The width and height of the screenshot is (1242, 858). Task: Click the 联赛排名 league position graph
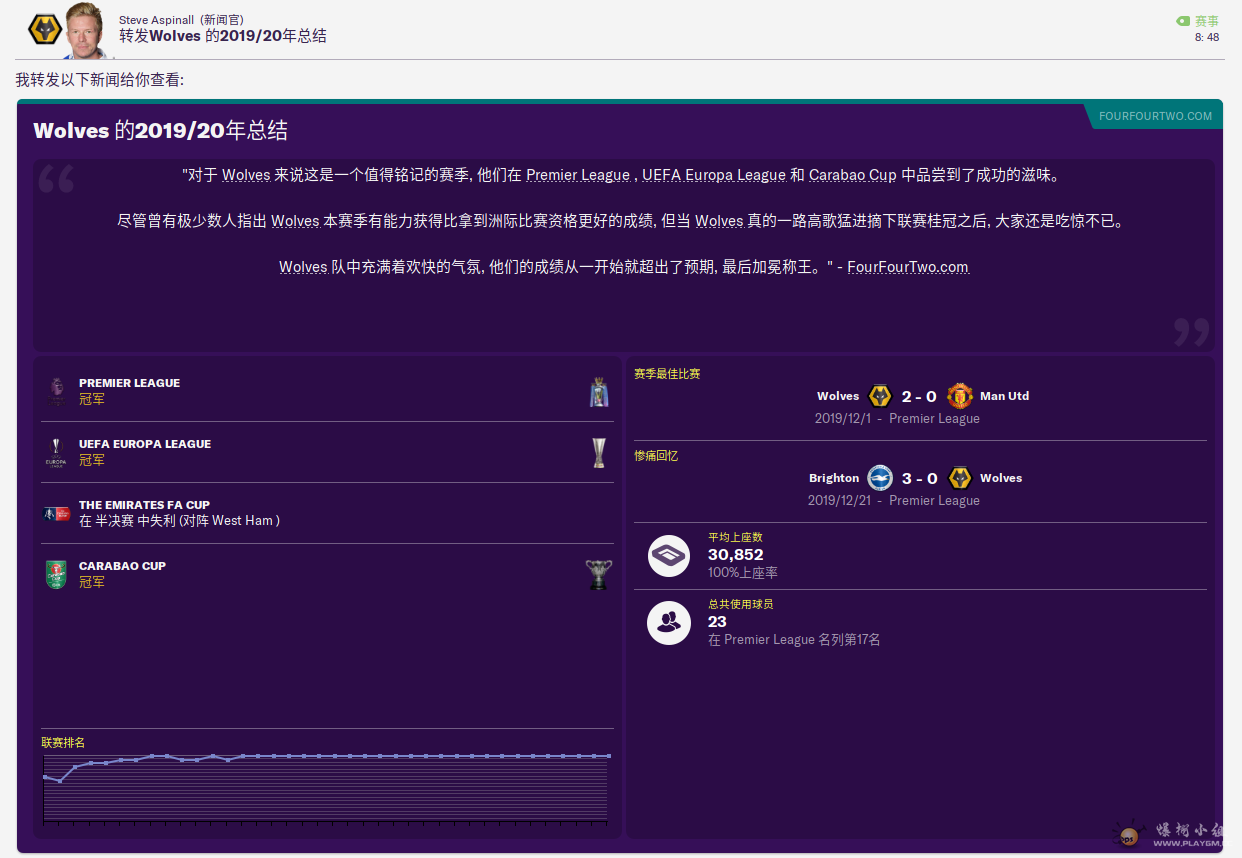(x=327, y=788)
